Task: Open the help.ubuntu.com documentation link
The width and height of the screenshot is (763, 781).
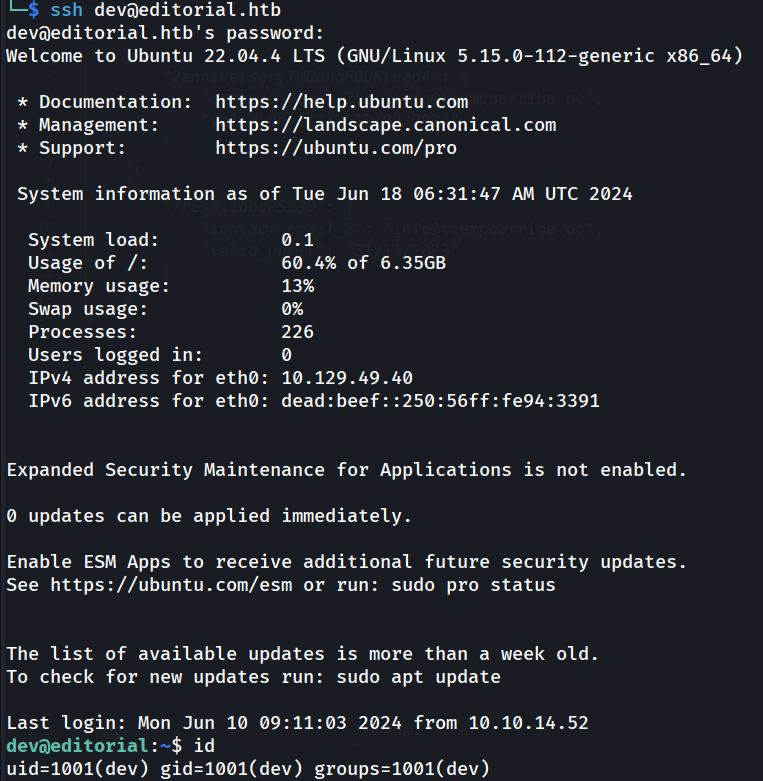Action: point(341,102)
